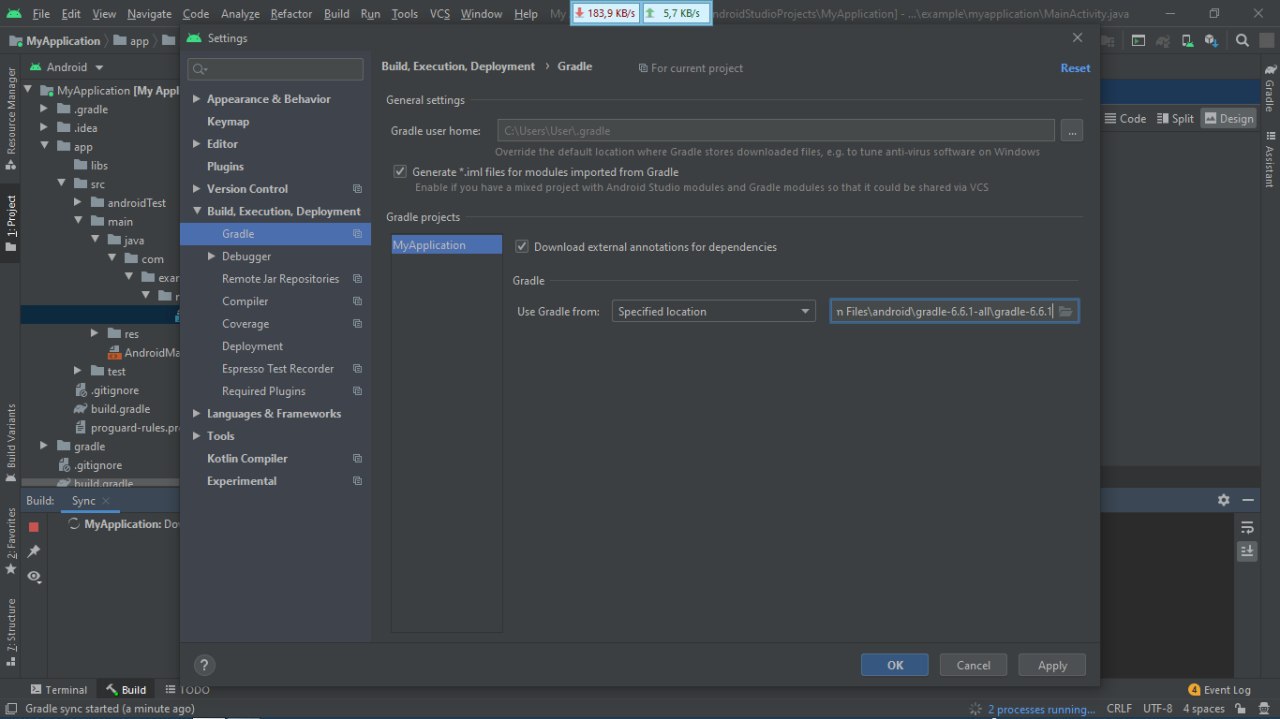
Task: Stop the running Gradle sync
Action: point(33,526)
